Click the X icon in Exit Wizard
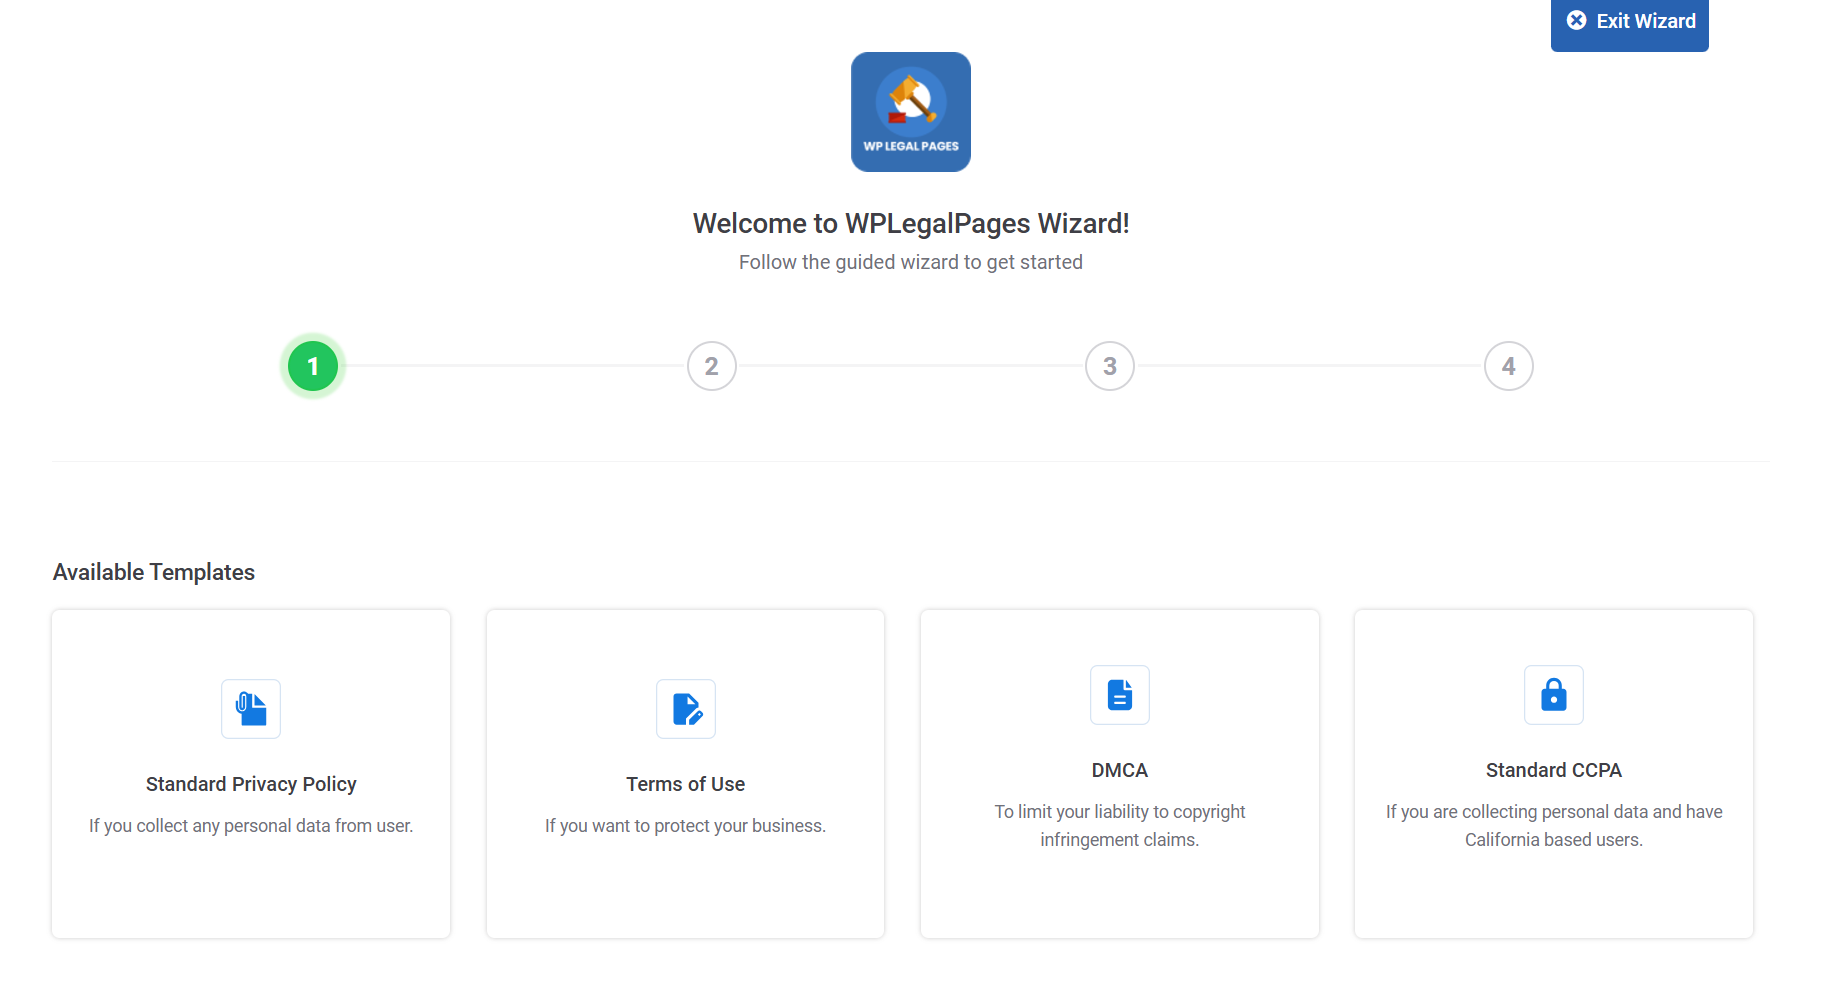 coord(1576,20)
